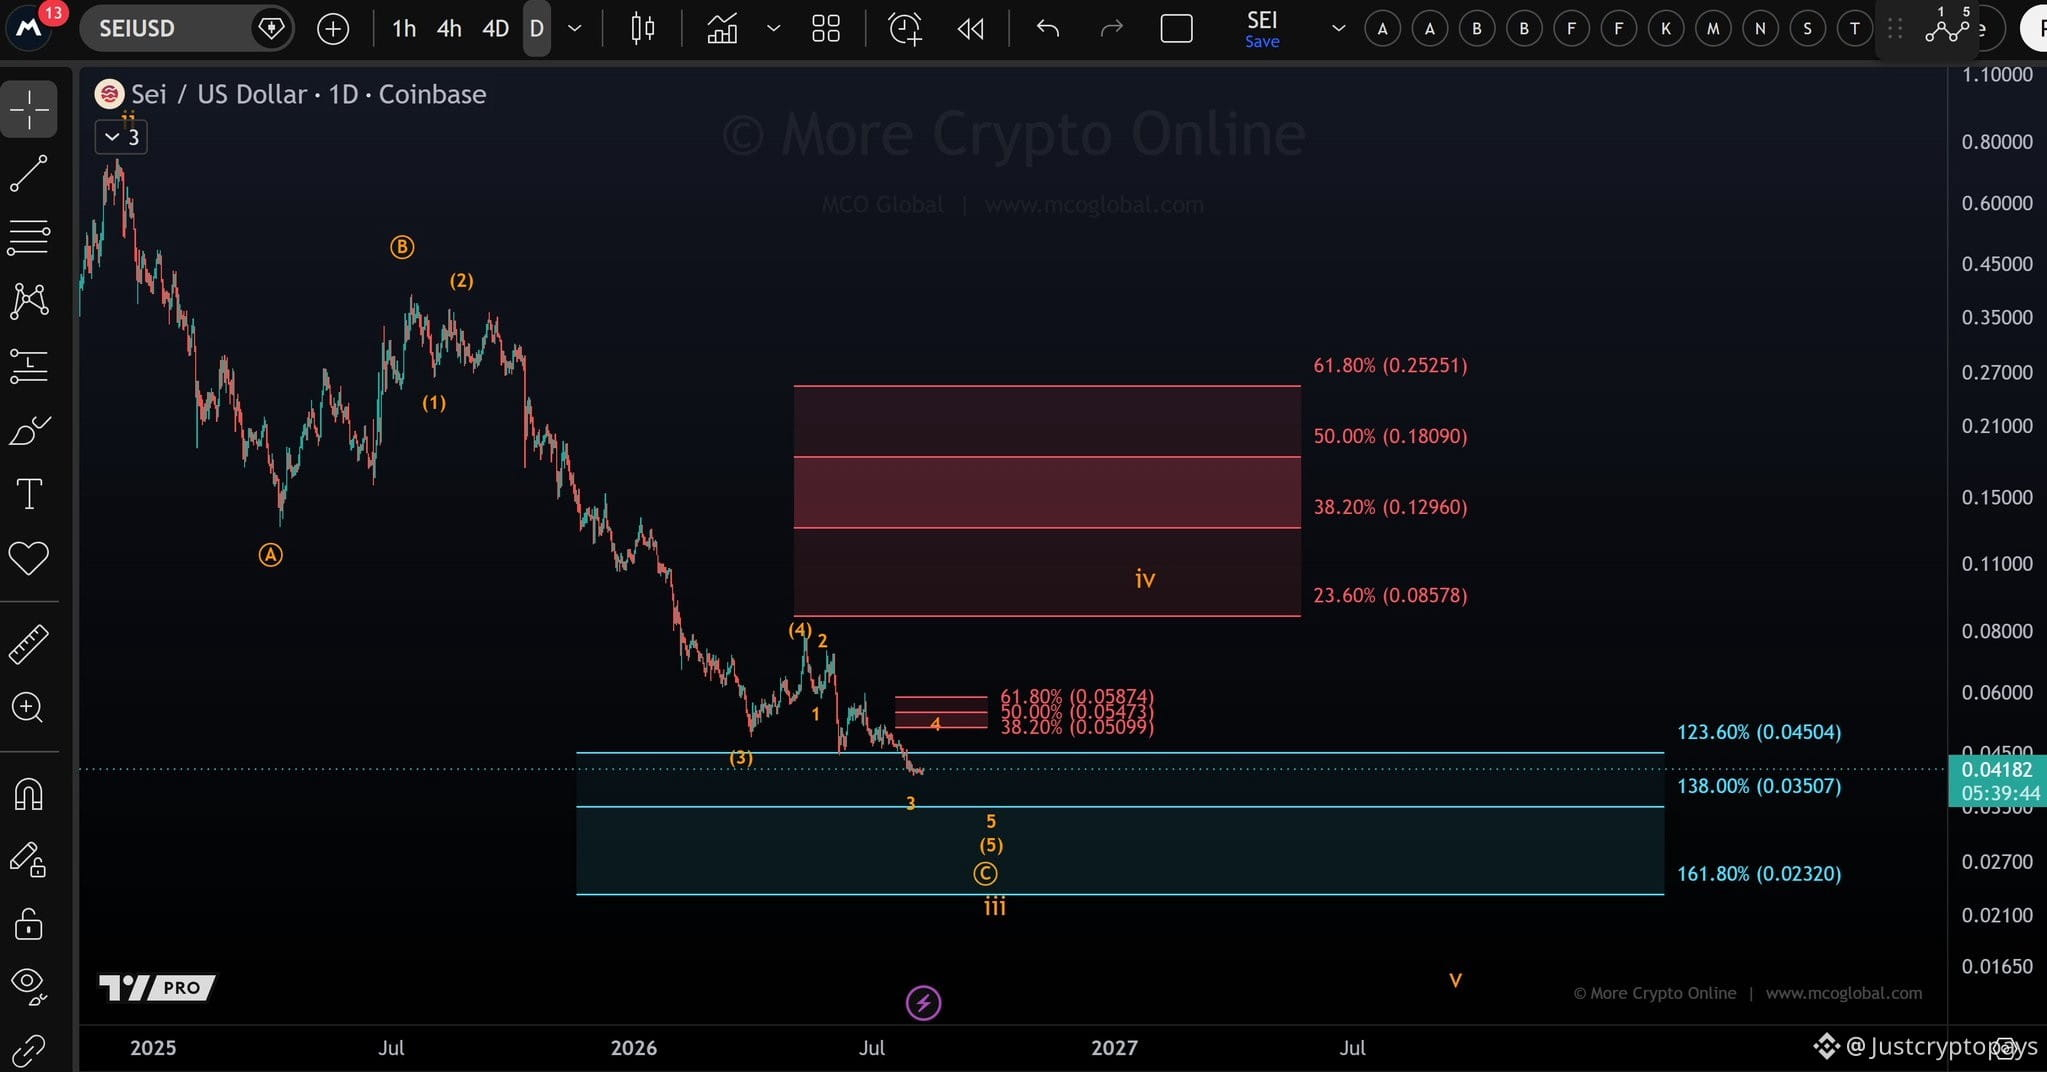Open the heart icons and emoji tool

pyautogui.click(x=29, y=558)
